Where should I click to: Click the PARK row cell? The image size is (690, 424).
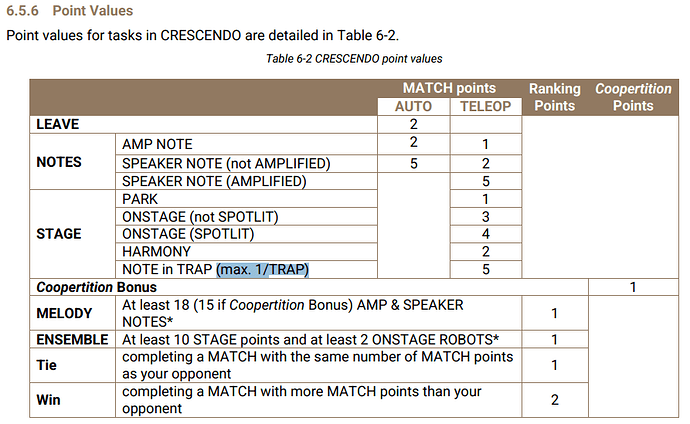246,199
